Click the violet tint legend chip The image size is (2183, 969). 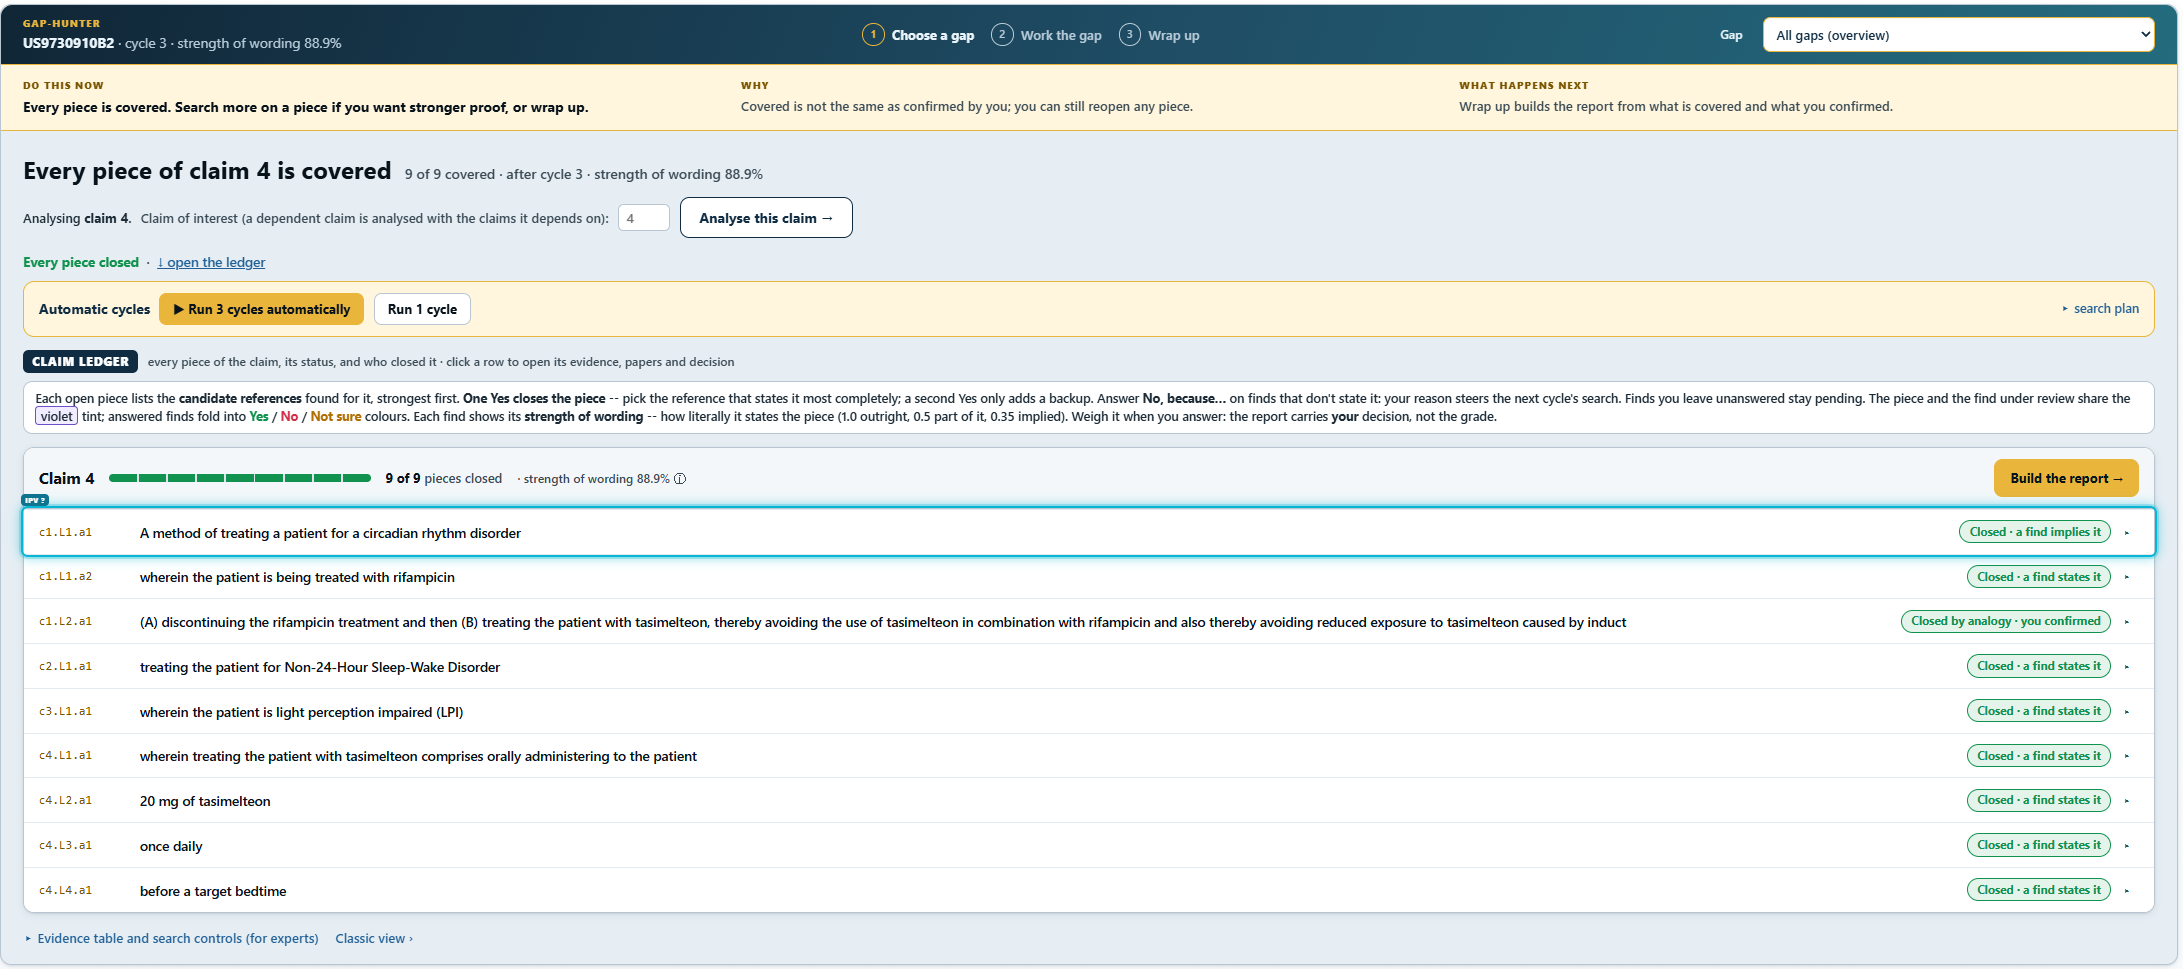[x=56, y=417]
